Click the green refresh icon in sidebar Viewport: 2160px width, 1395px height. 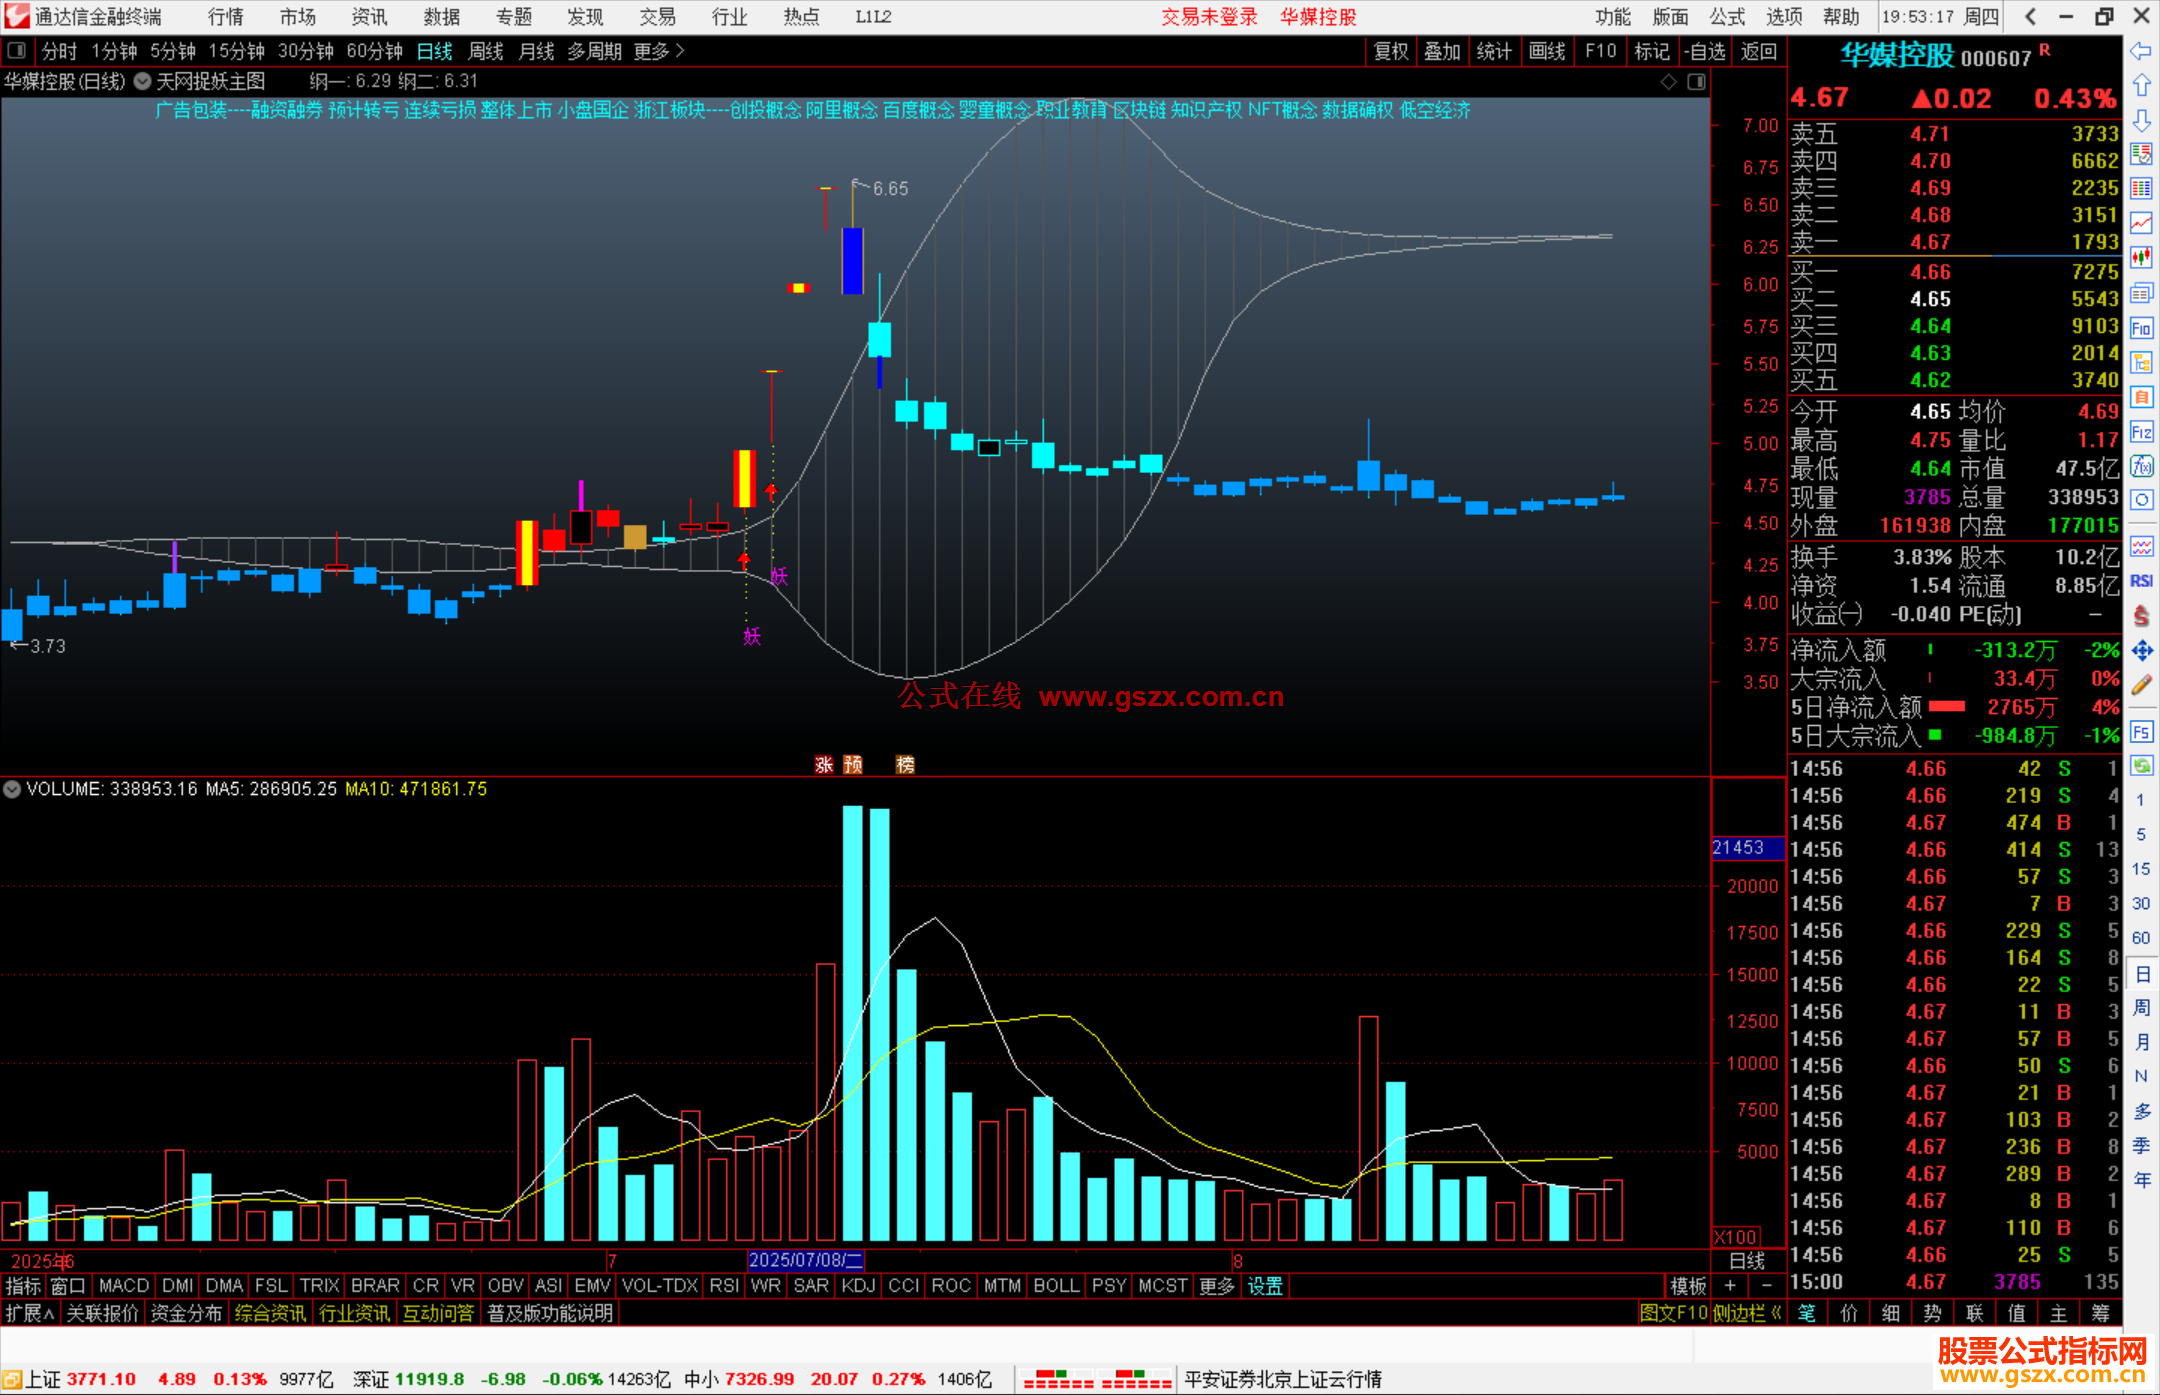tap(2141, 766)
